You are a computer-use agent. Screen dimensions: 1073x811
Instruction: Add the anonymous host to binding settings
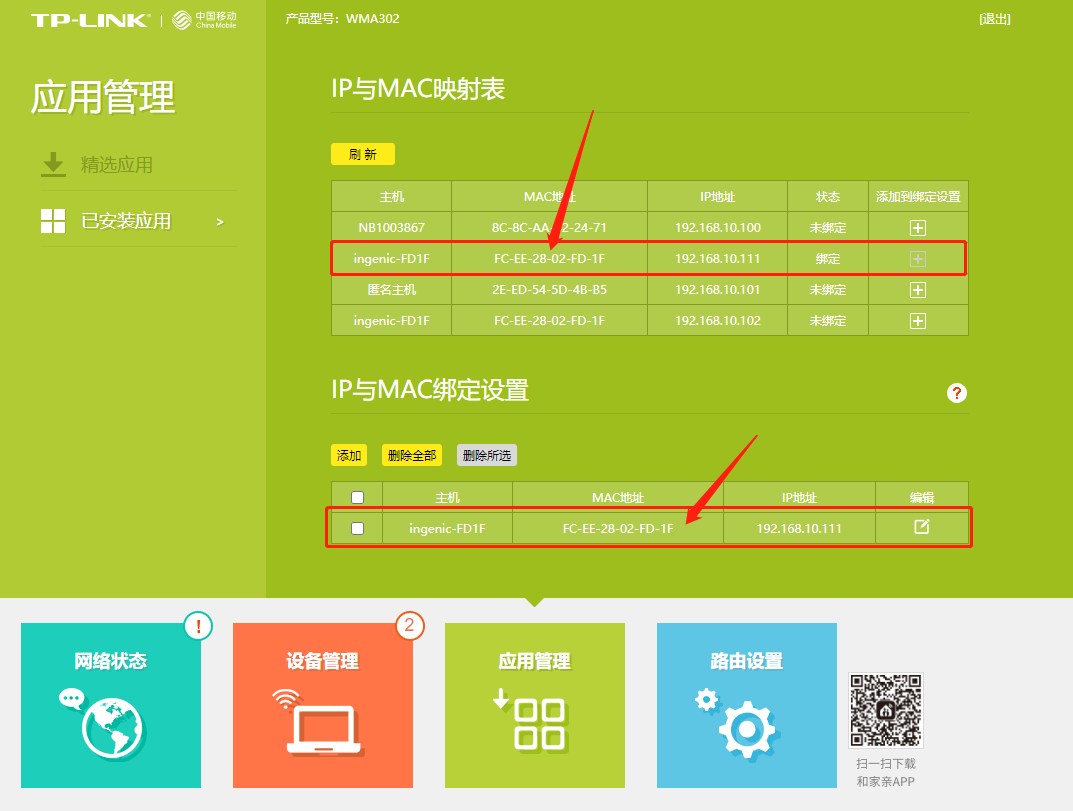[917, 289]
